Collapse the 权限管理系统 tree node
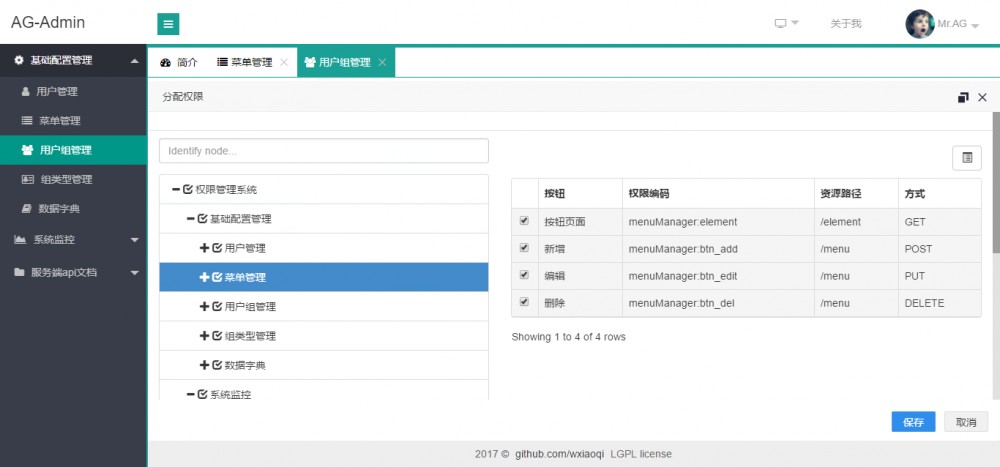 (x=176, y=190)
